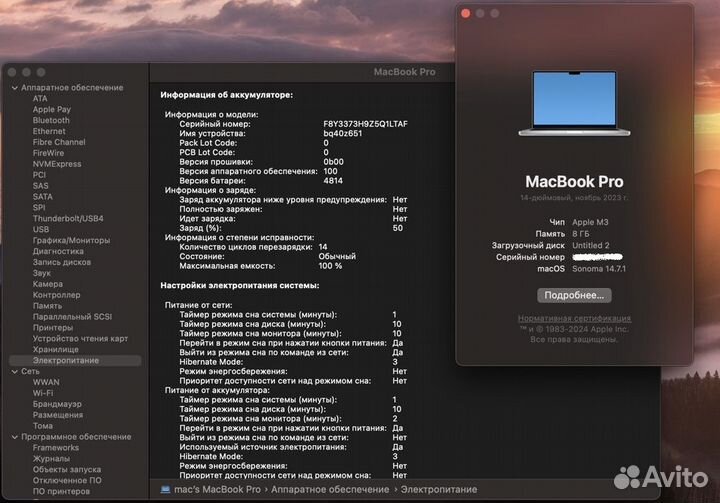Click the Untitled 2 startup disk value
Image resolution: width=720 pixels, height=503 pixels.
point(591,245)
